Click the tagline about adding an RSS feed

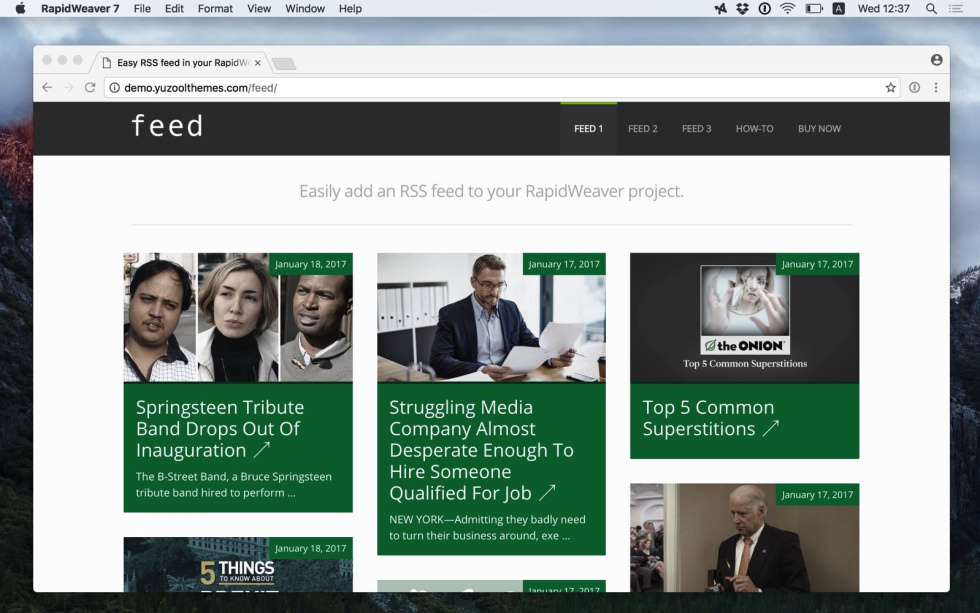pyautogui.click(x=491, y=191)
